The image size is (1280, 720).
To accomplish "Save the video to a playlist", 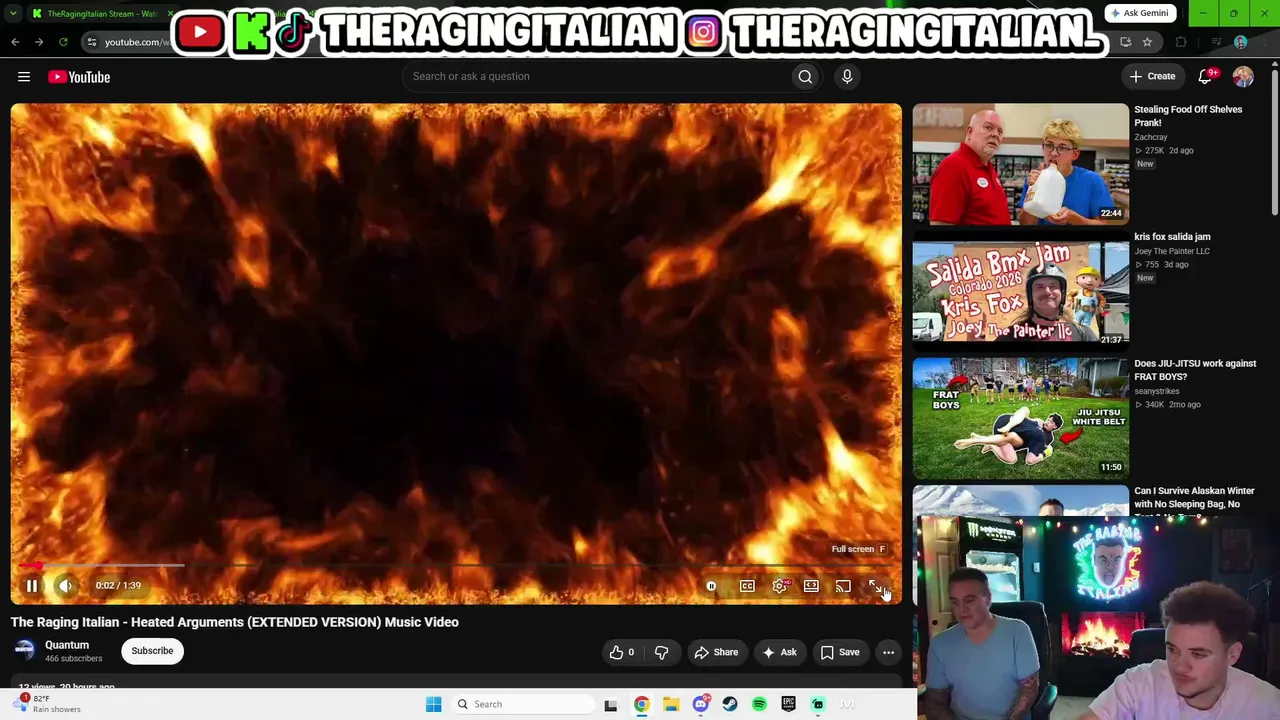I will click(x=840, y=652).
